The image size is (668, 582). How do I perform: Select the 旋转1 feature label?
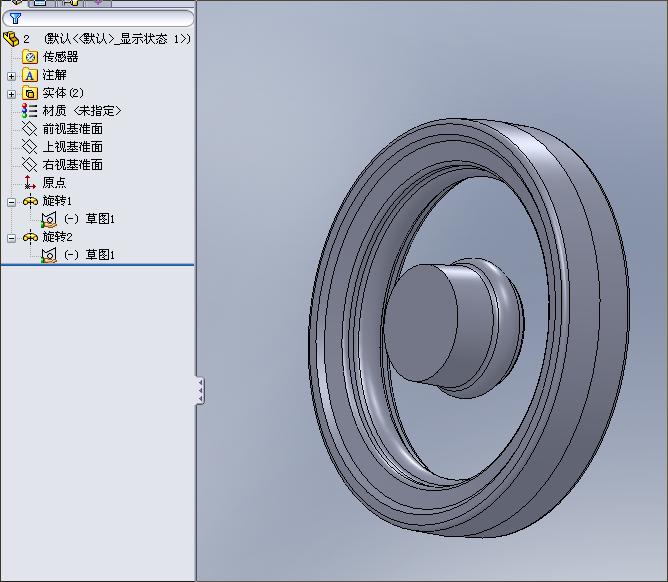tap(57, 201)
